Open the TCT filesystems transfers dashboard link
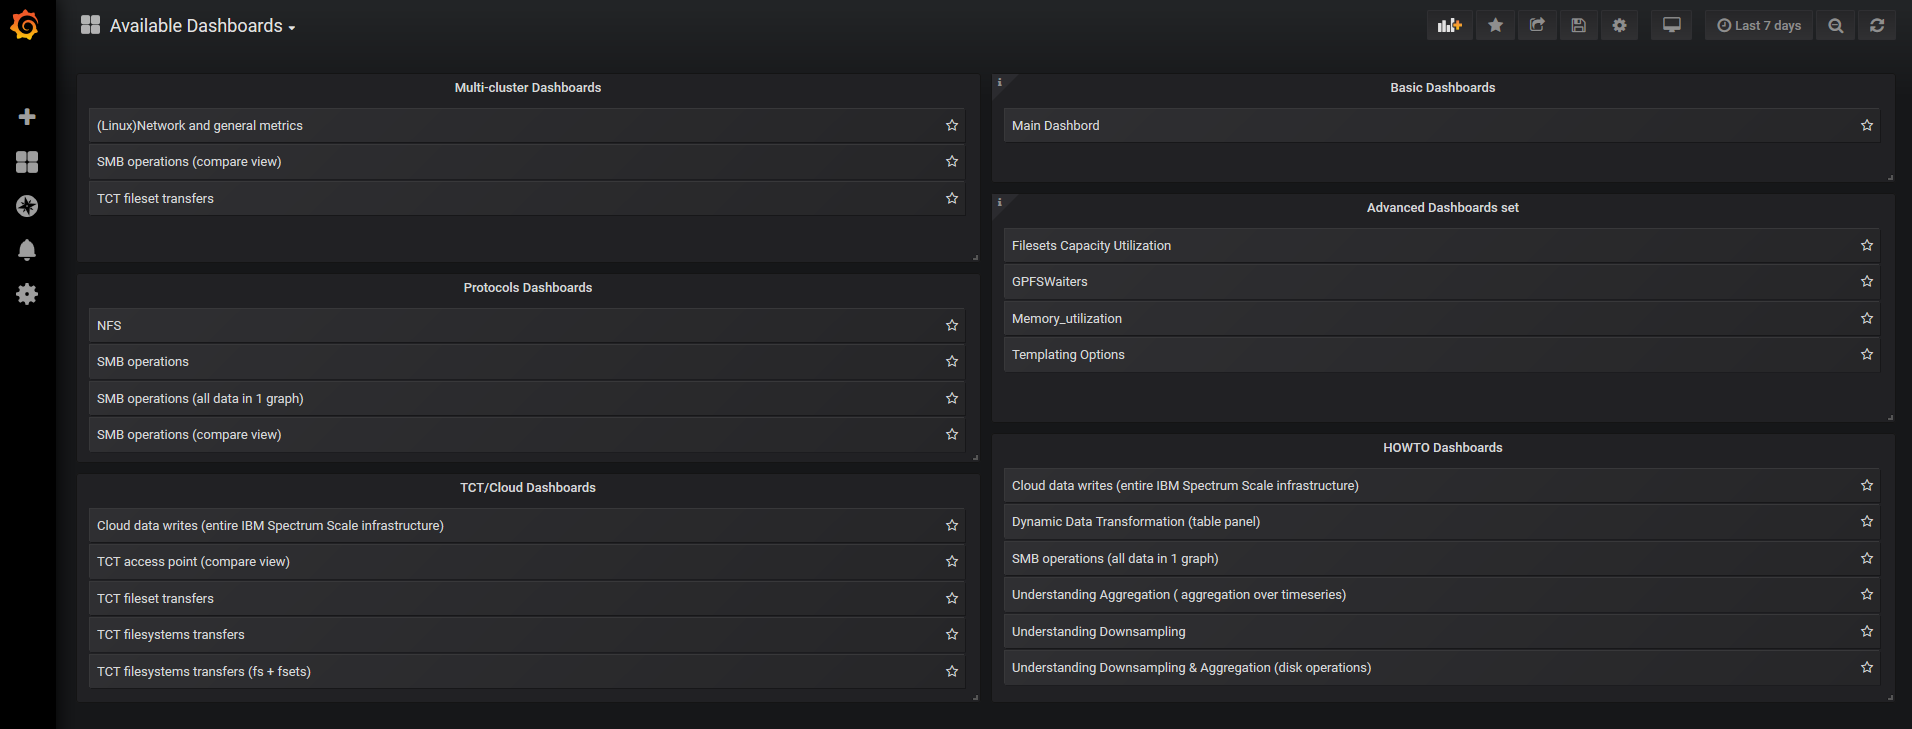The width and height of the screenshot is (1912, 729). coord(170,635)
